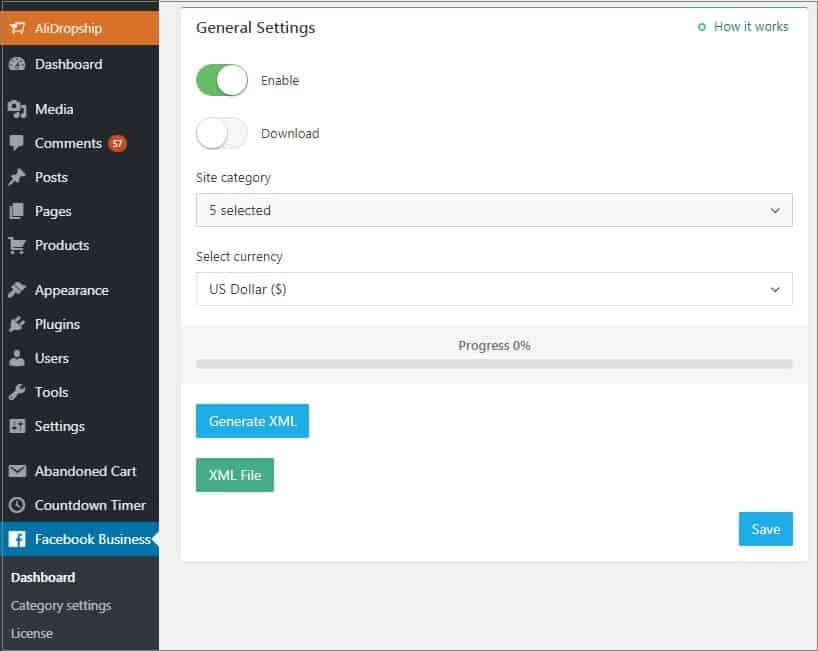Click the Progress 0% label
818x651 pixels.
[x=494, y=345]
